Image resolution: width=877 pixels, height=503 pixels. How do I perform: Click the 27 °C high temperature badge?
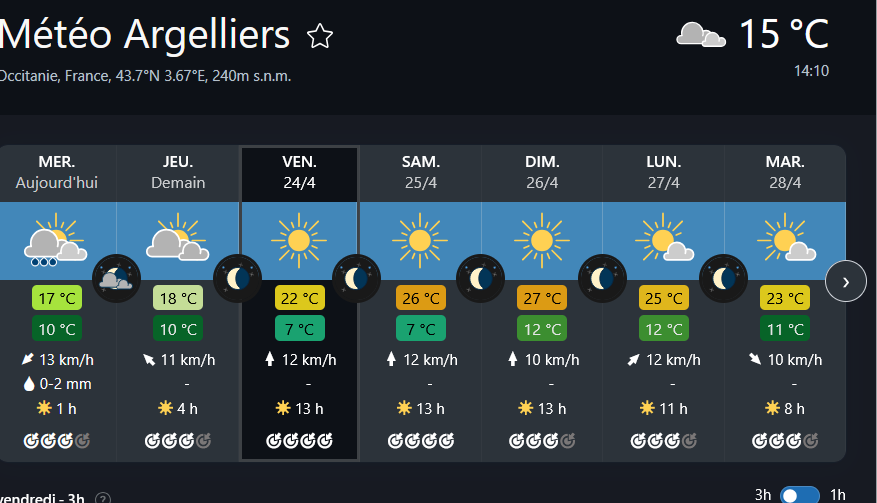click(542, 298)
